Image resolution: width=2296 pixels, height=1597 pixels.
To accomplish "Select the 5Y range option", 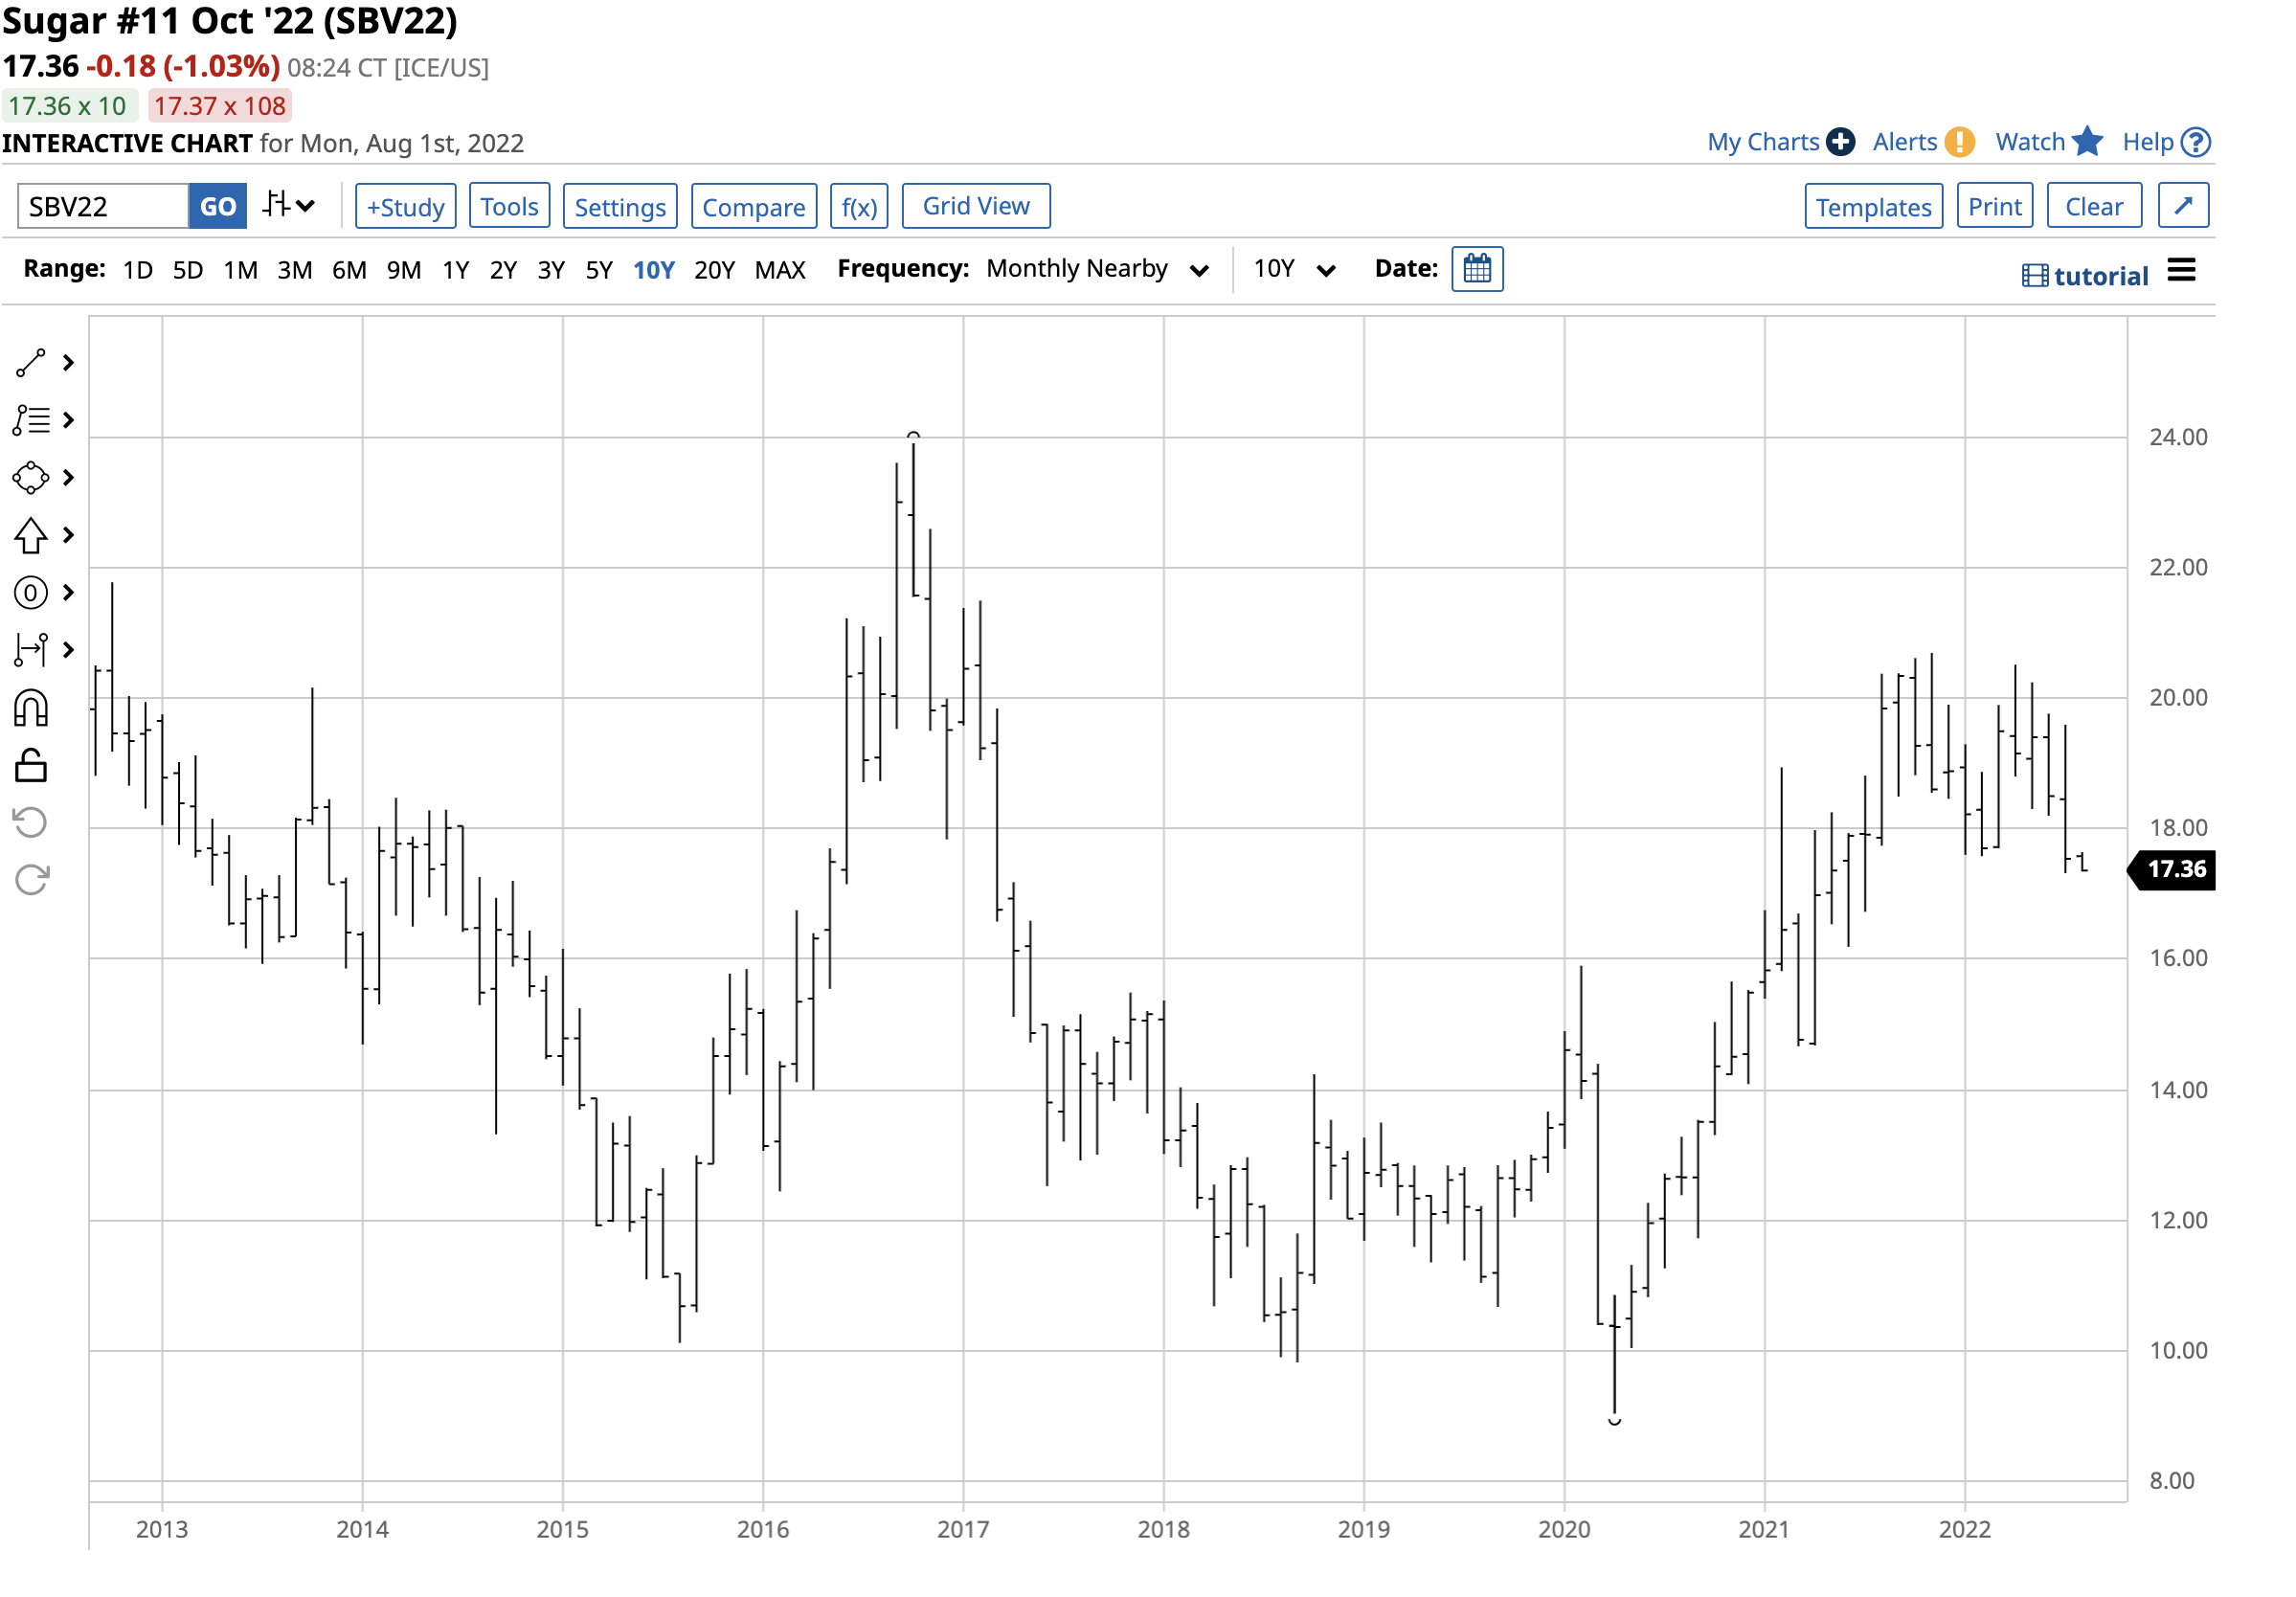I will 599,270.
